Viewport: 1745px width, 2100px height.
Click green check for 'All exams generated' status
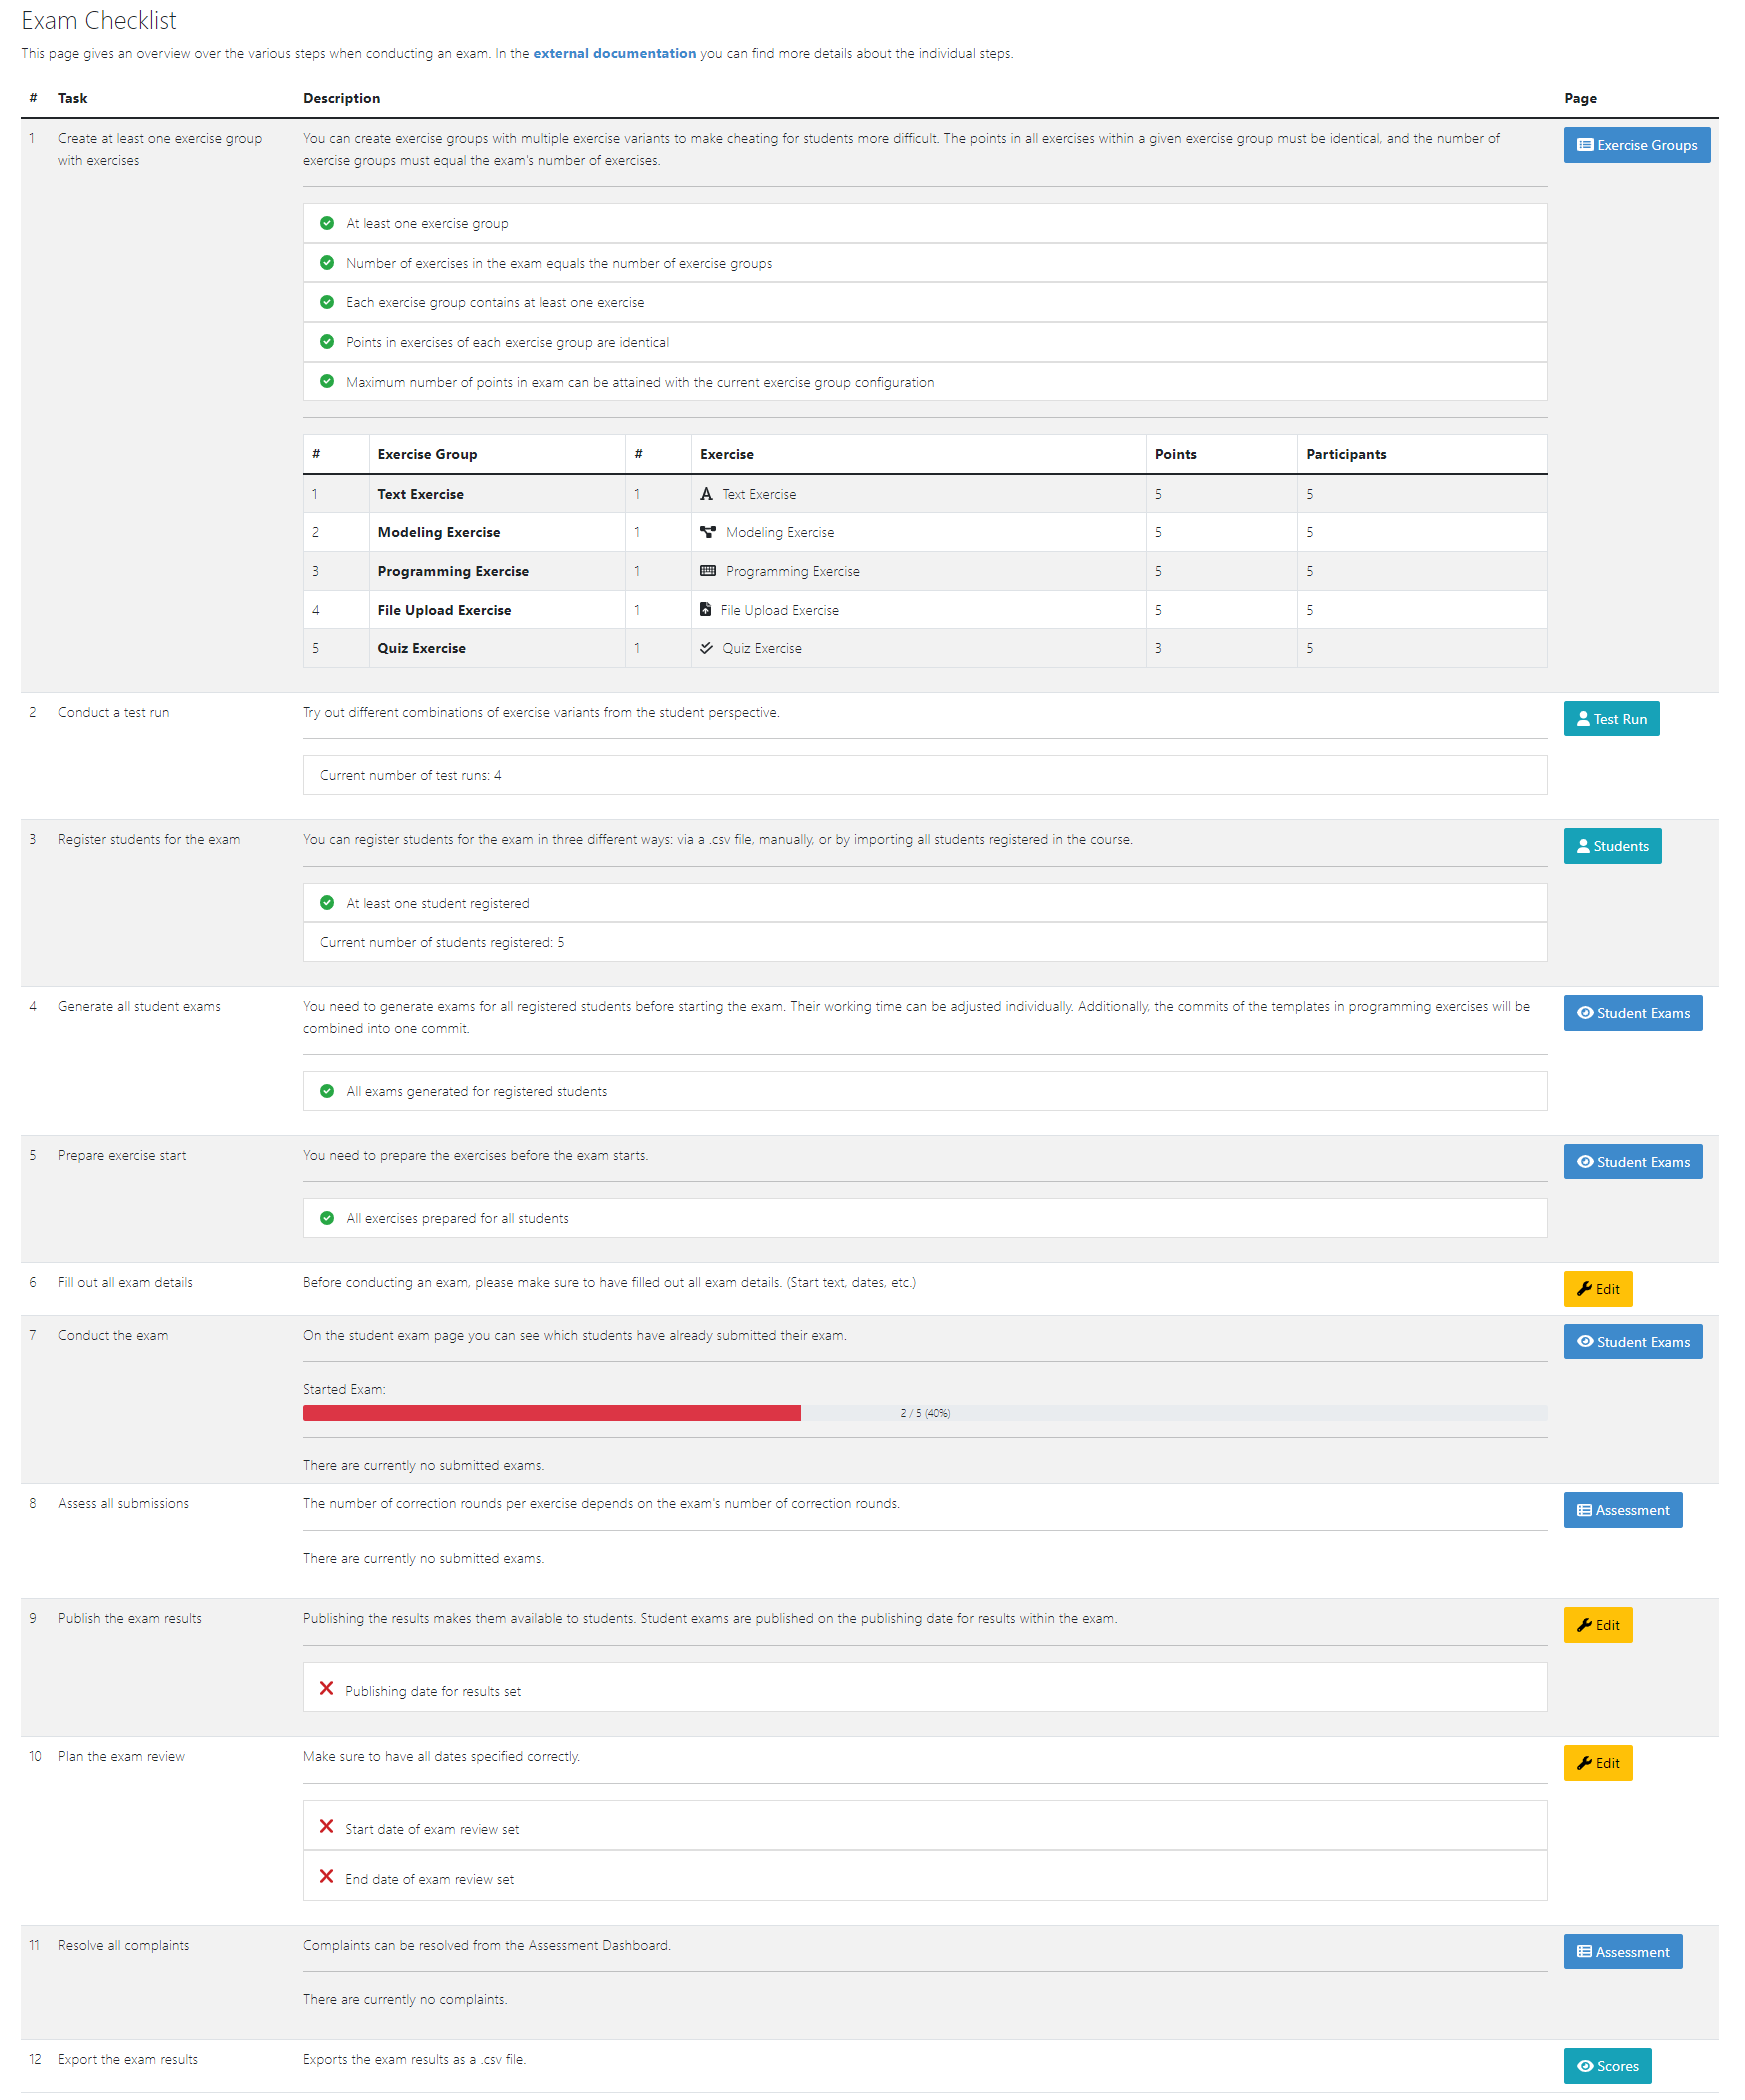point(327,1091)
